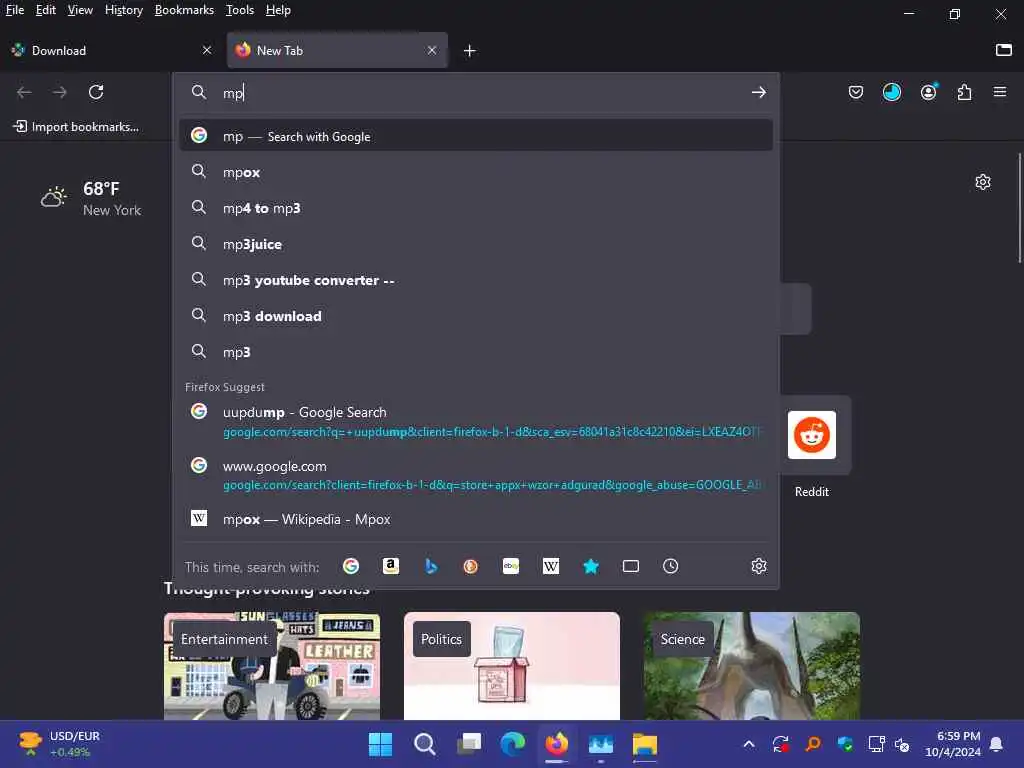
Task: Choose 'mp3 download' suggestion
Action: tap(475, 316)
